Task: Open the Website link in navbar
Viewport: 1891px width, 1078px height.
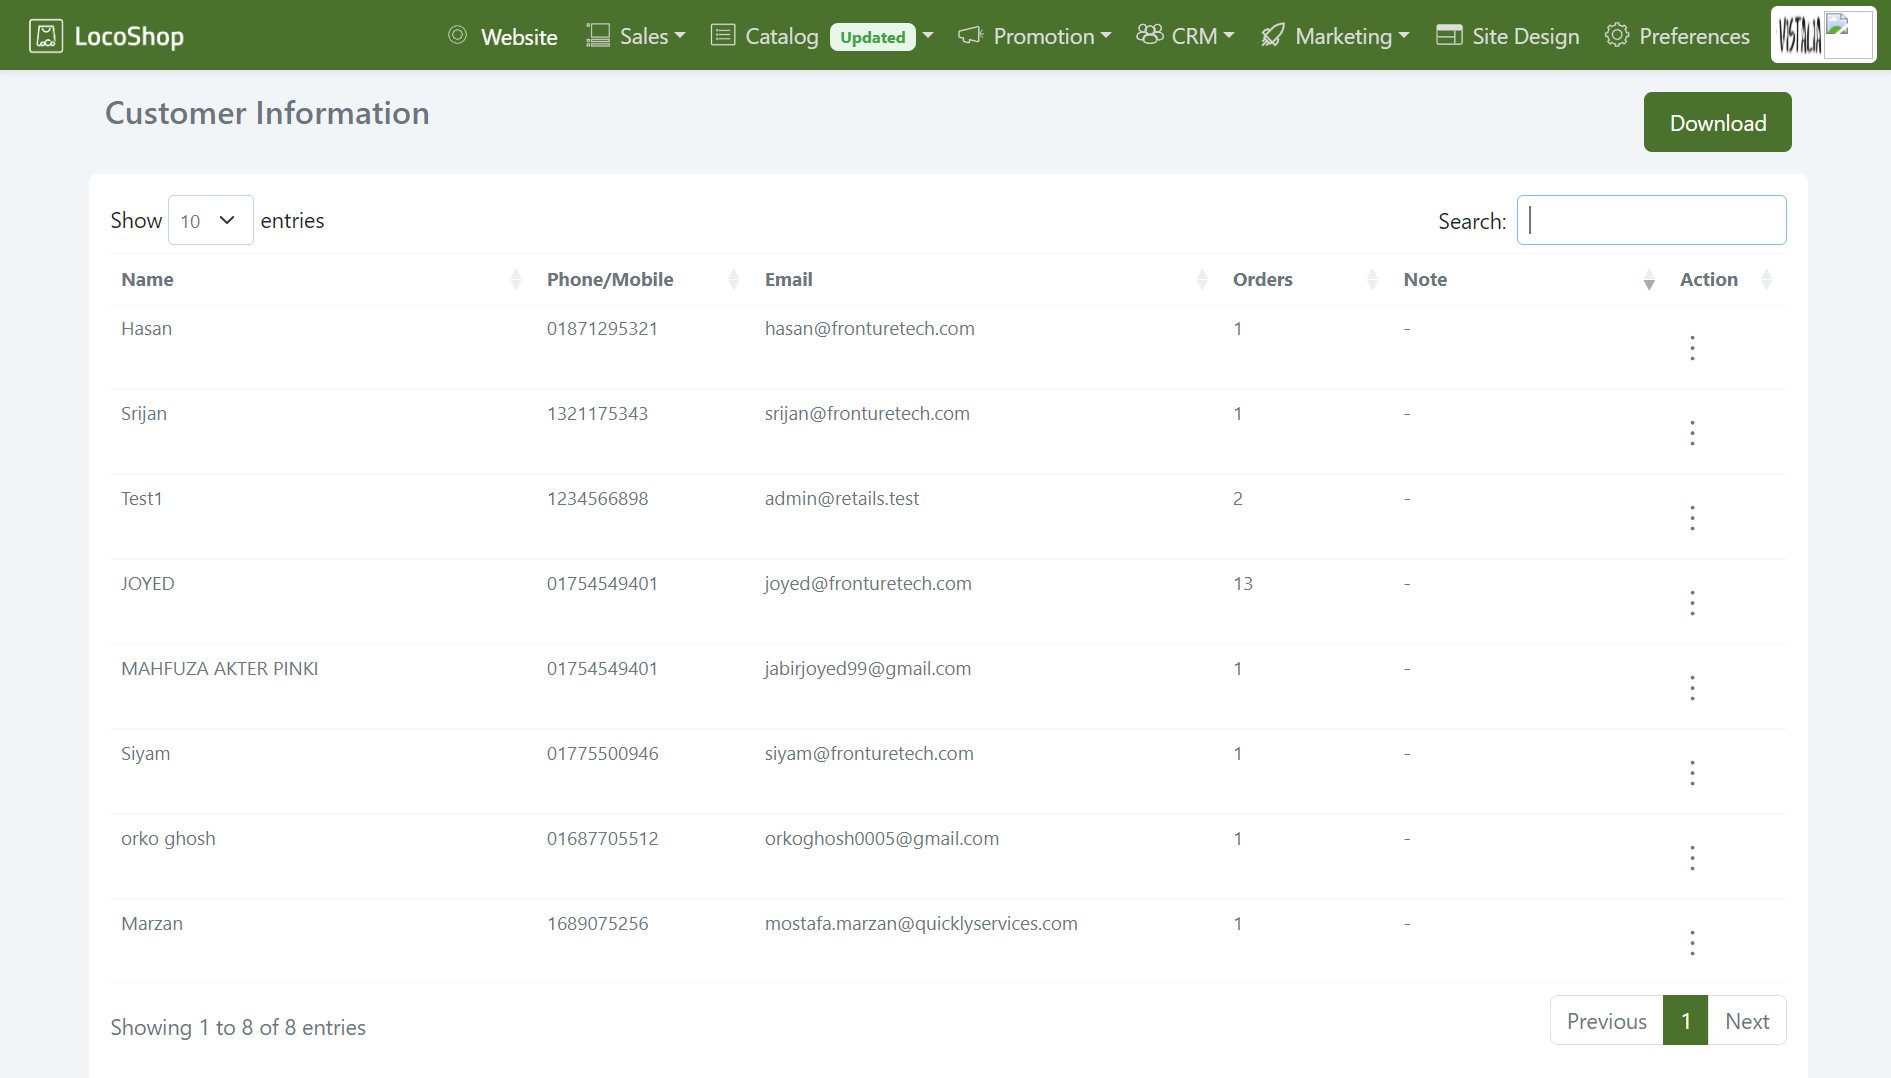Action: (x=503, y=36)
